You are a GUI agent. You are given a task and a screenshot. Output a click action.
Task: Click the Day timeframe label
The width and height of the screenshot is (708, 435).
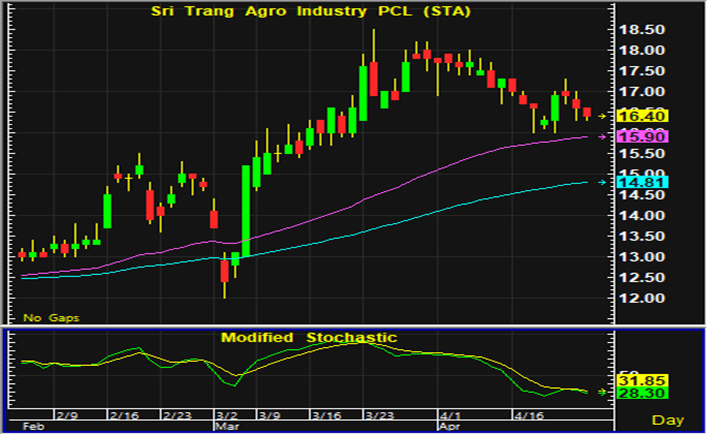[x=669, y=418]
